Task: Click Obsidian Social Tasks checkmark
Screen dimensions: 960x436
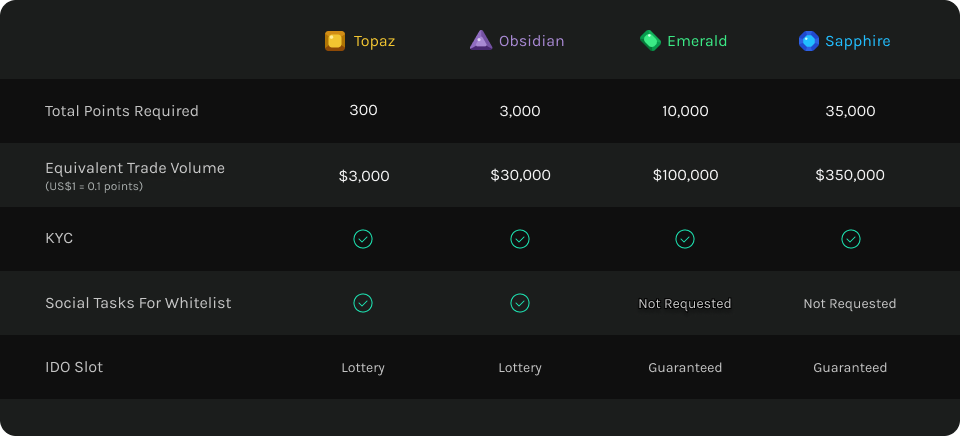Action: click(x=520, y=303)
